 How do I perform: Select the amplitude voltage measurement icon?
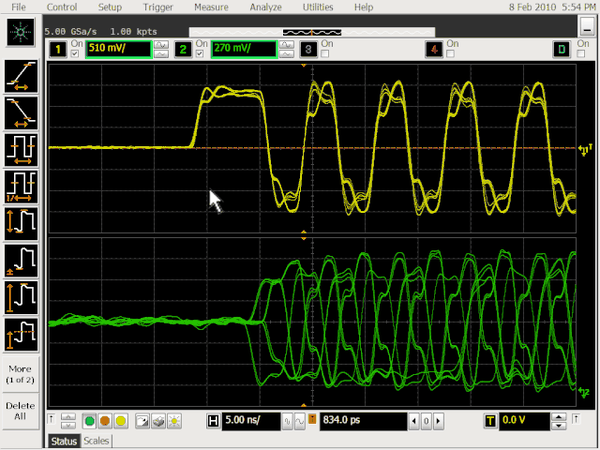click(x=21, y=297)
